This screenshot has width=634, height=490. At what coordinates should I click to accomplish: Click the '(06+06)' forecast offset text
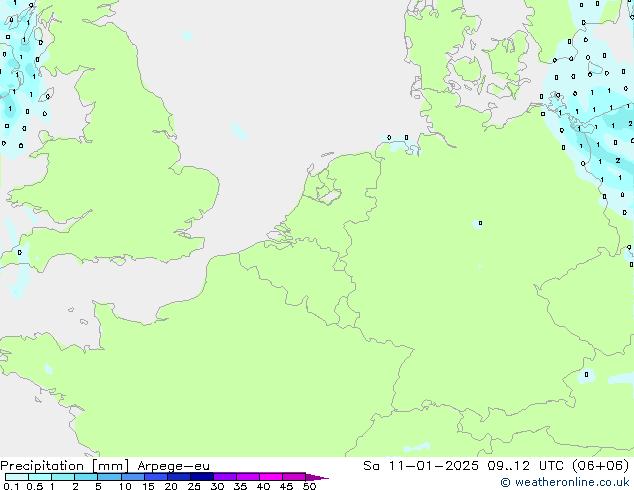click(601, 465)
